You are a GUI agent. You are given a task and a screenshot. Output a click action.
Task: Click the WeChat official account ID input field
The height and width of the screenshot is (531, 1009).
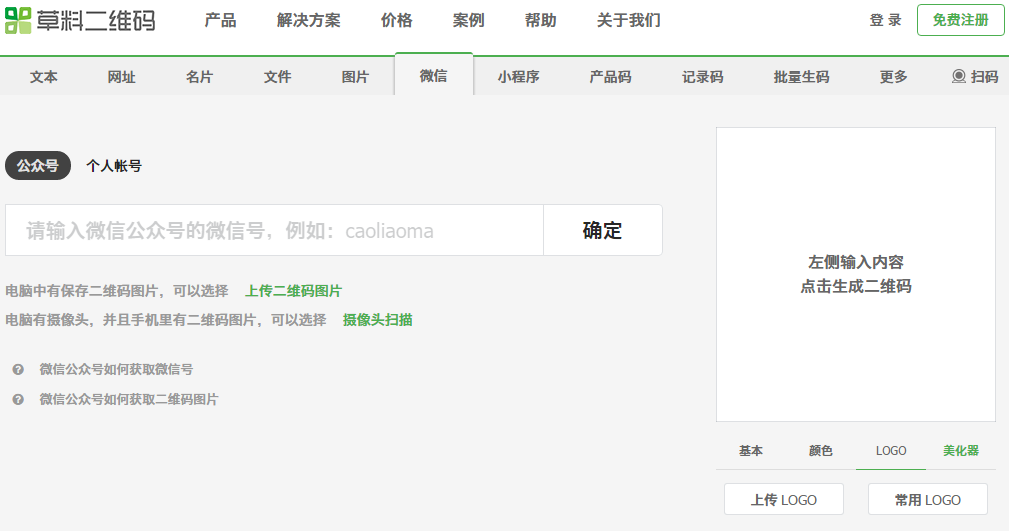(275, 230)
